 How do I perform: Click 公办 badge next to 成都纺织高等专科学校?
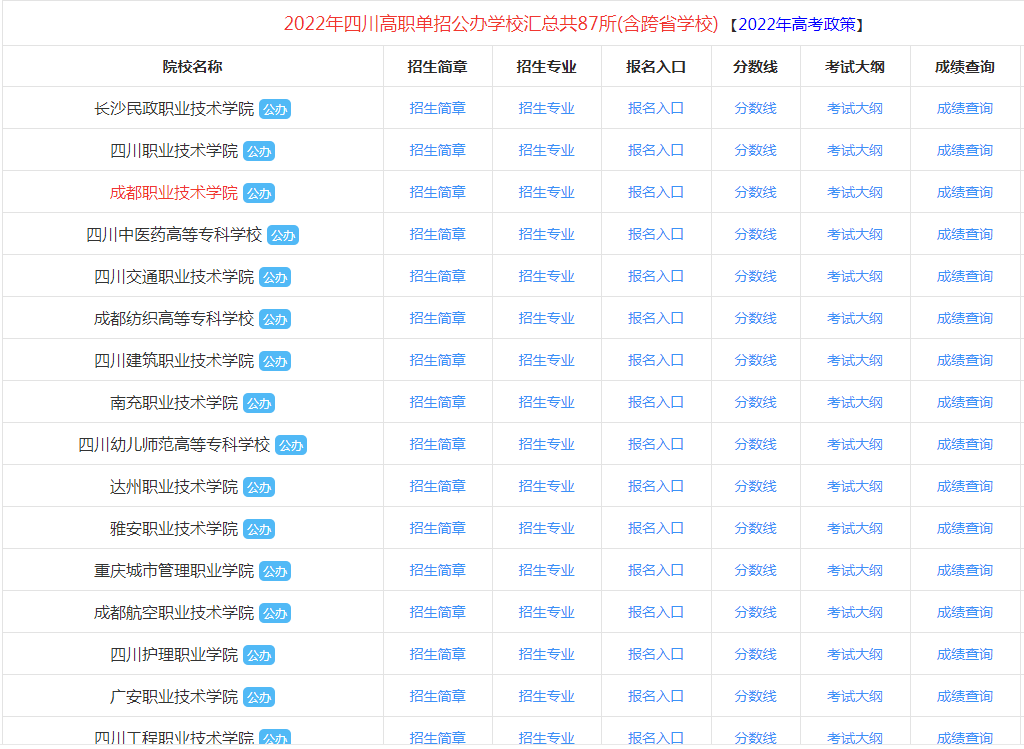click(x=275, y=319)
